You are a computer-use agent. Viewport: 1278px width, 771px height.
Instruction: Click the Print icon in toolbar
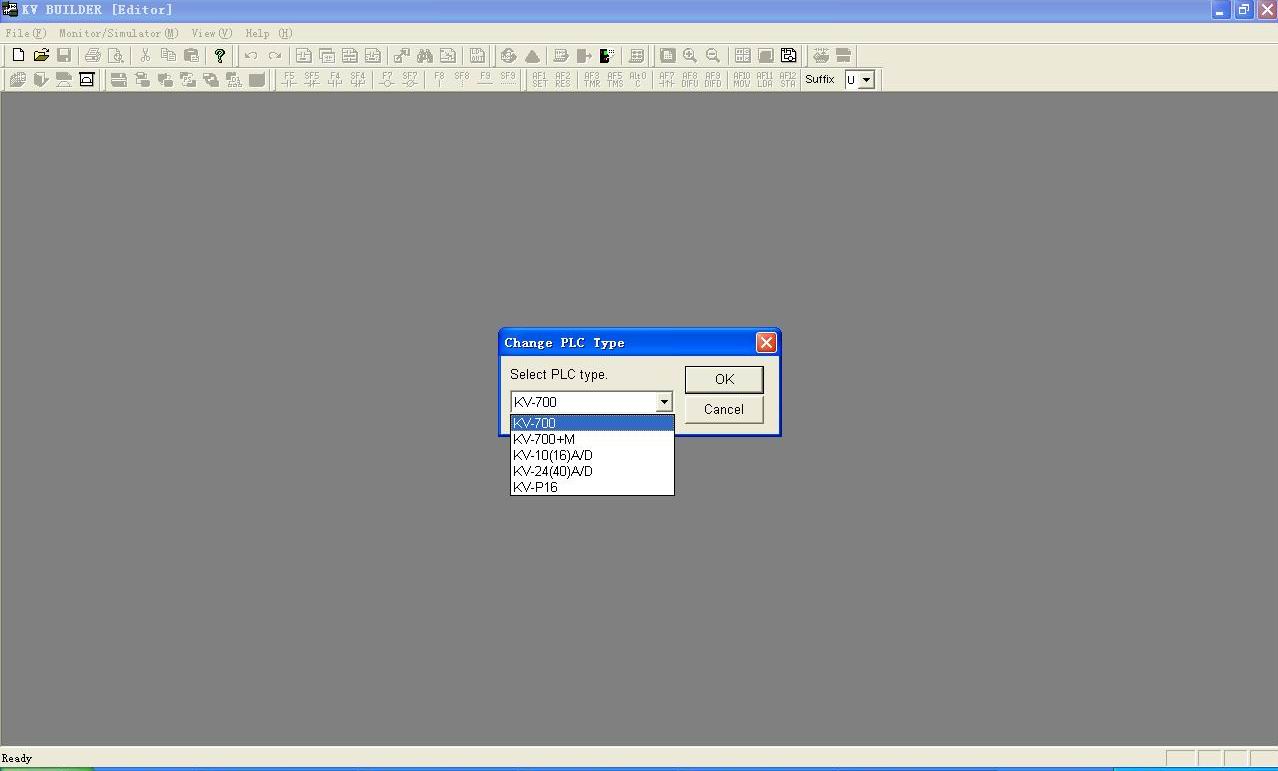tap(93, 56)
